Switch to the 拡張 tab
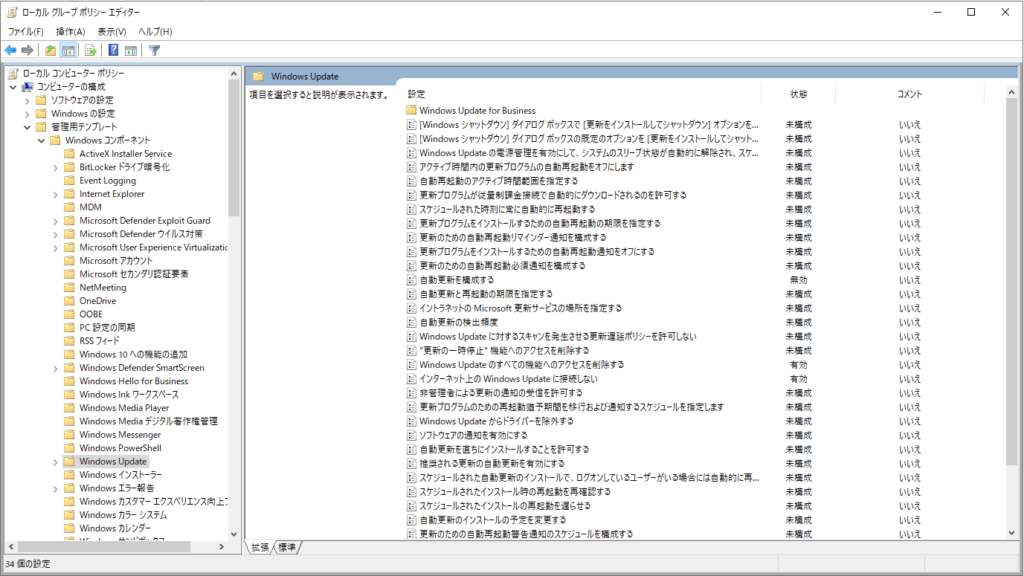The image size is (1024, 576). pyautogui.click(x=260, y=547)
